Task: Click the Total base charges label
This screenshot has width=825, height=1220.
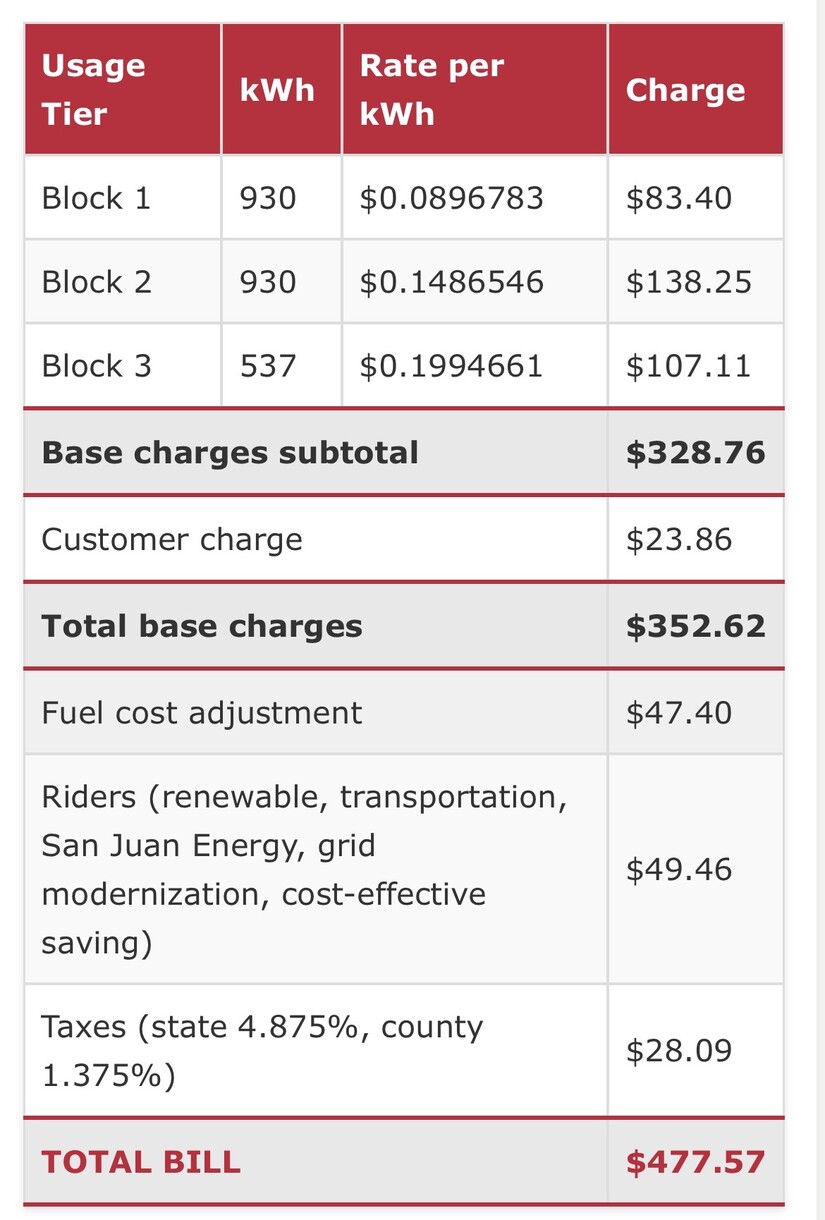Action: [x=202, y=626]
